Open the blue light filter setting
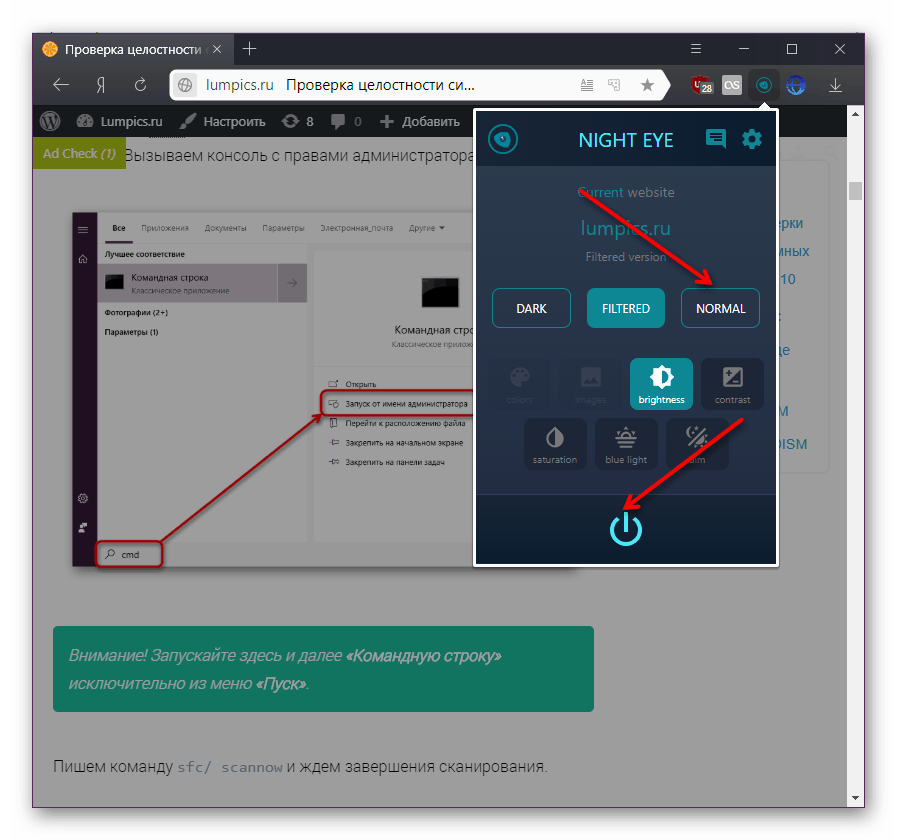The height and width of the screenshot is (840, 897). tap(626, 444)
